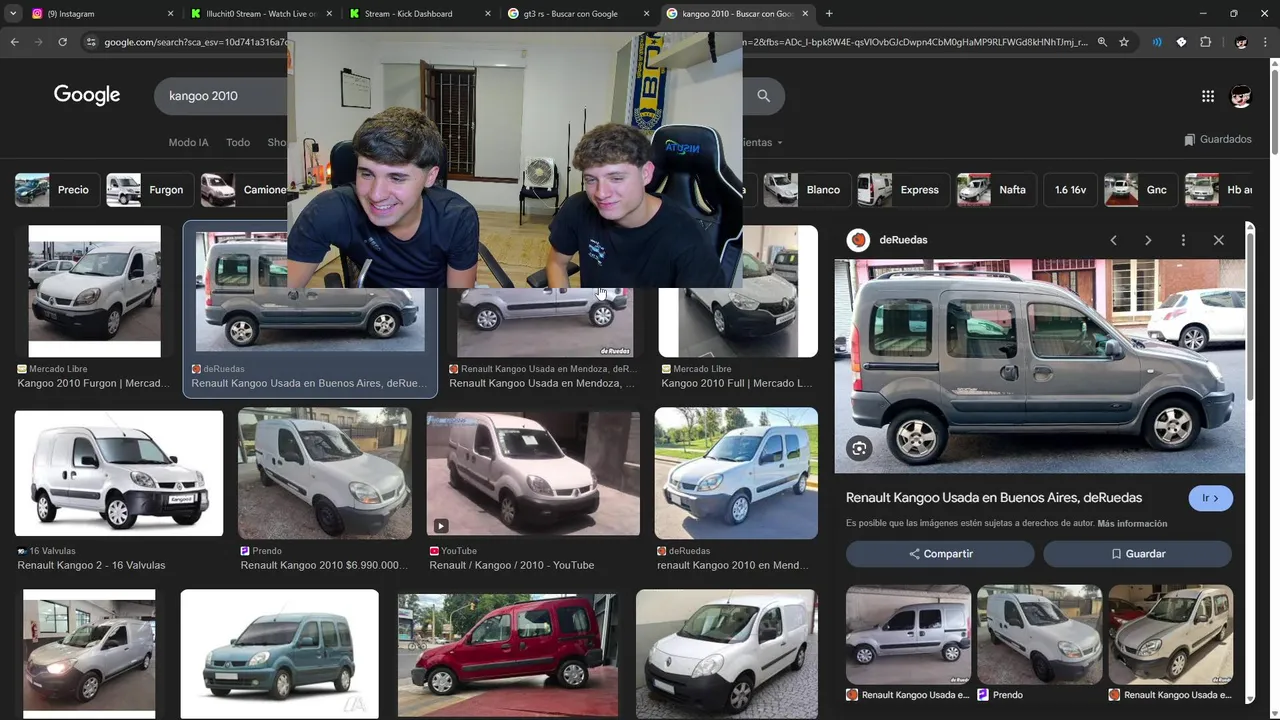1280x720 pixels.
Task: Search with Google Lens on preview
Action: [x=859, y=449]
